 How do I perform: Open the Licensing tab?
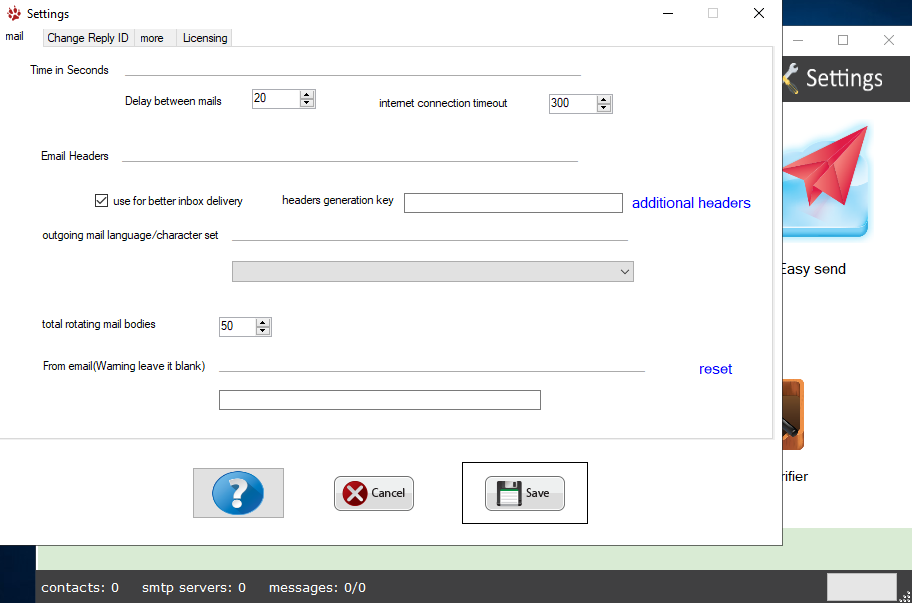(x=205, y=38)
